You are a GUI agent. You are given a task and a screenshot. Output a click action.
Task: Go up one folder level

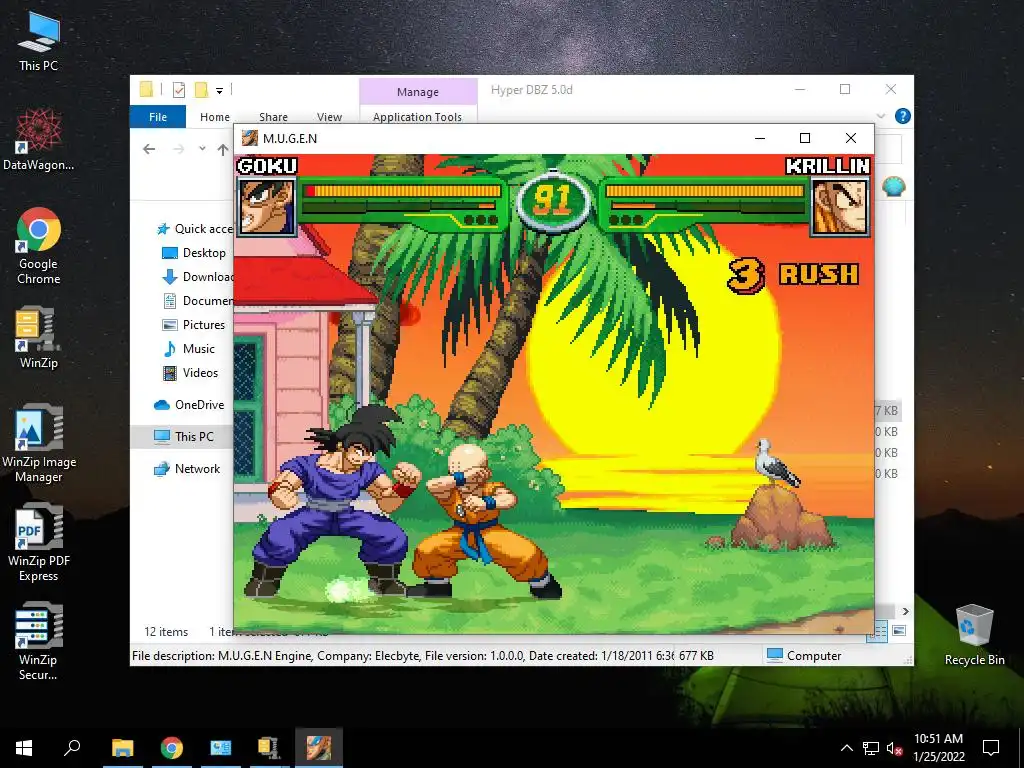click(223, 149)
